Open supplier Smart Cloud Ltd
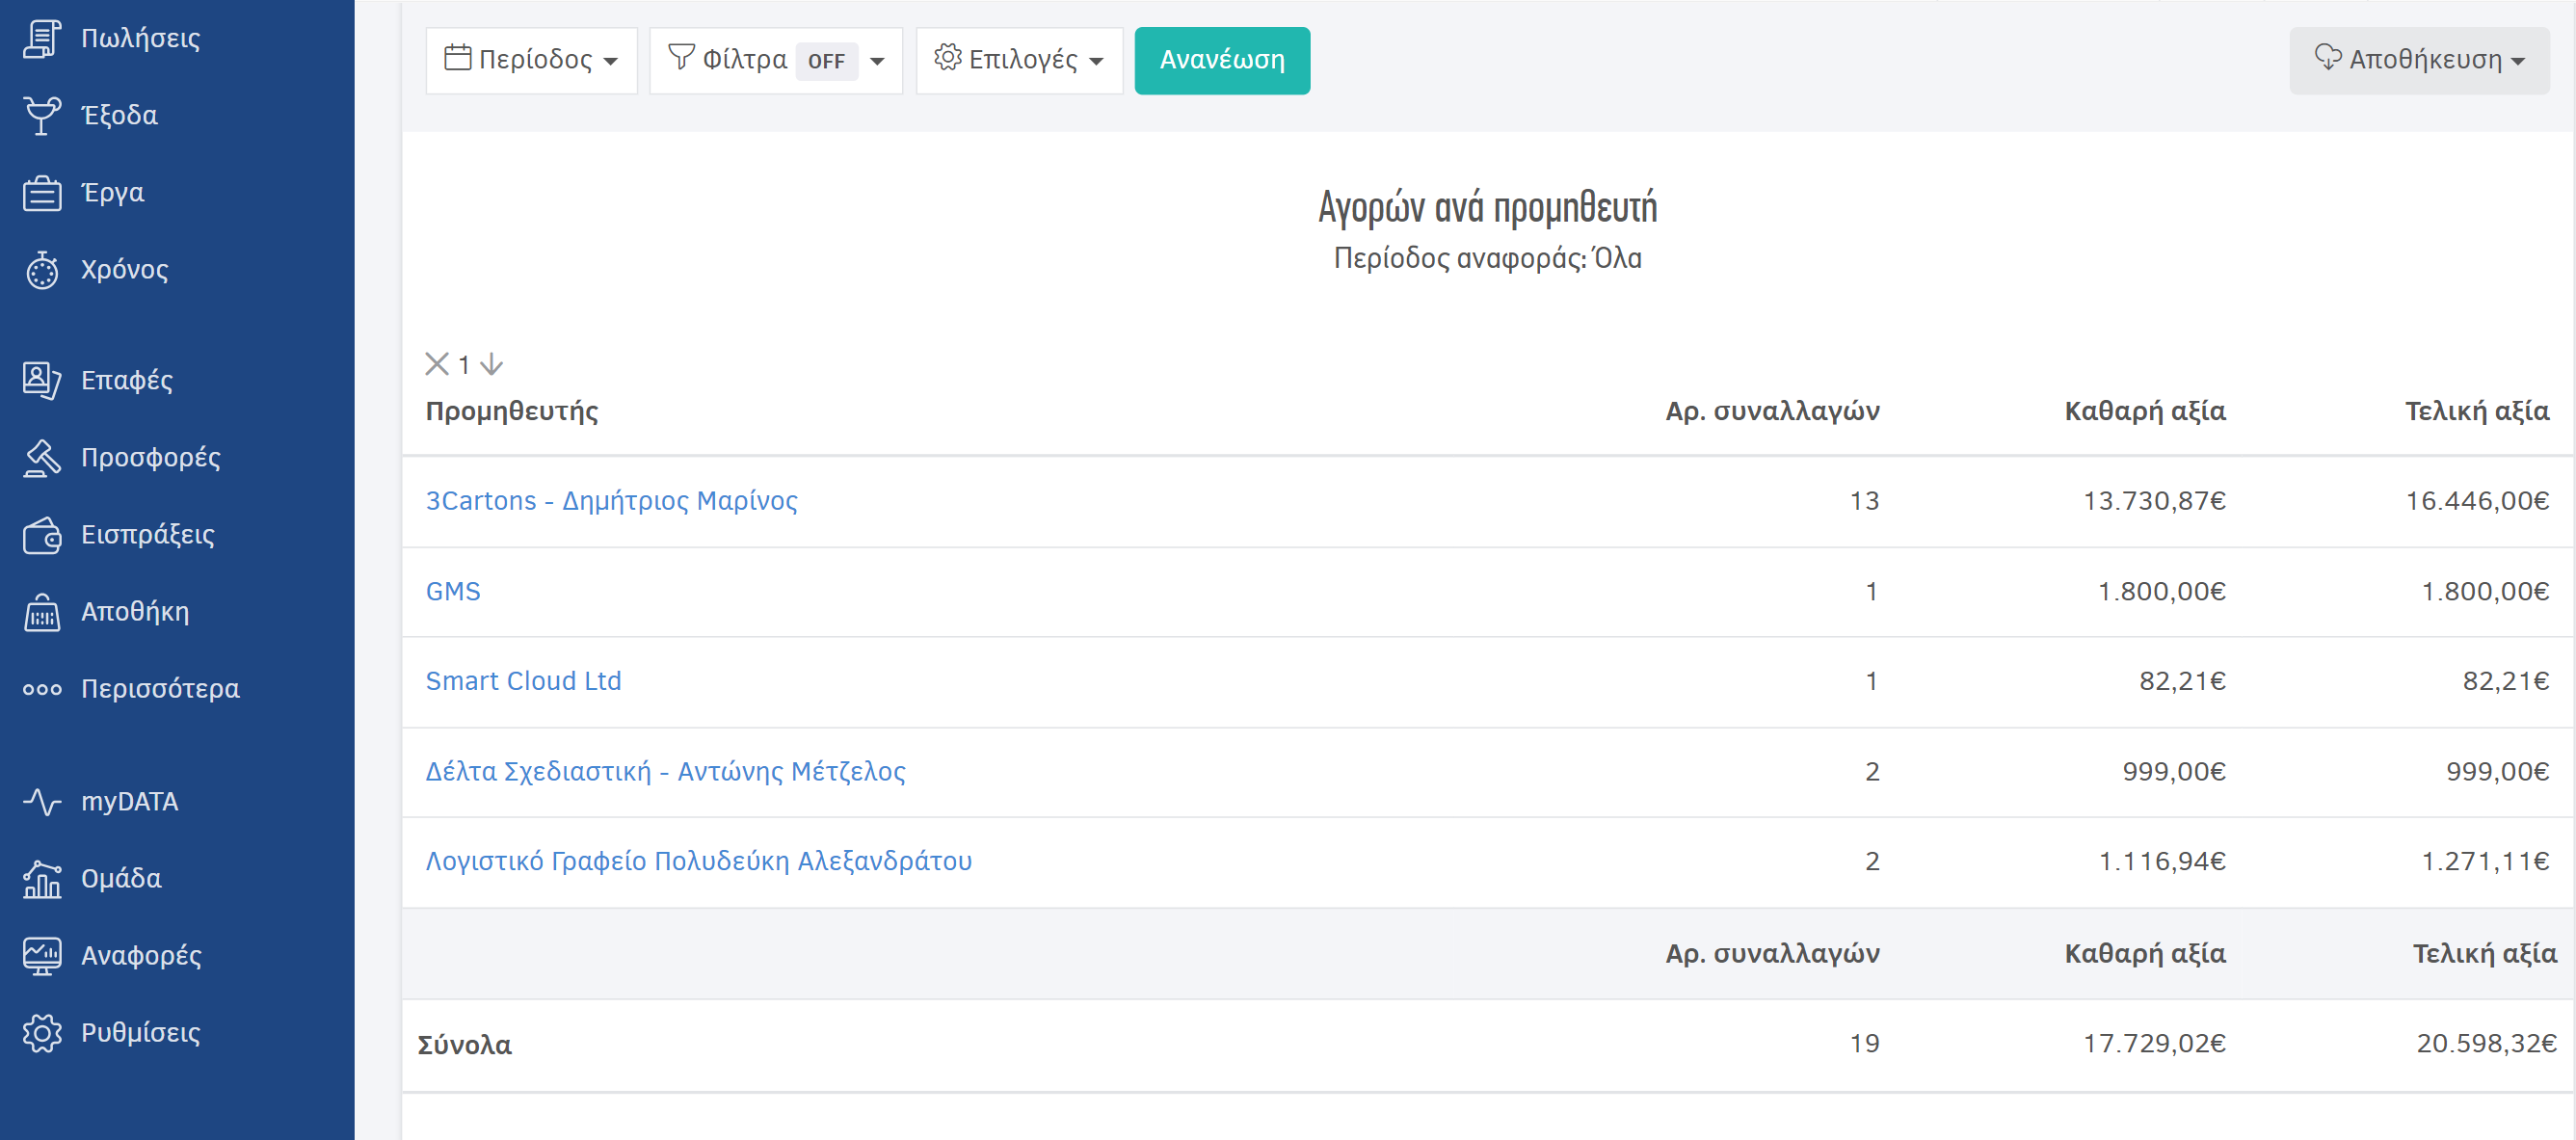The image size is (2576, 1140). point(523,681)
